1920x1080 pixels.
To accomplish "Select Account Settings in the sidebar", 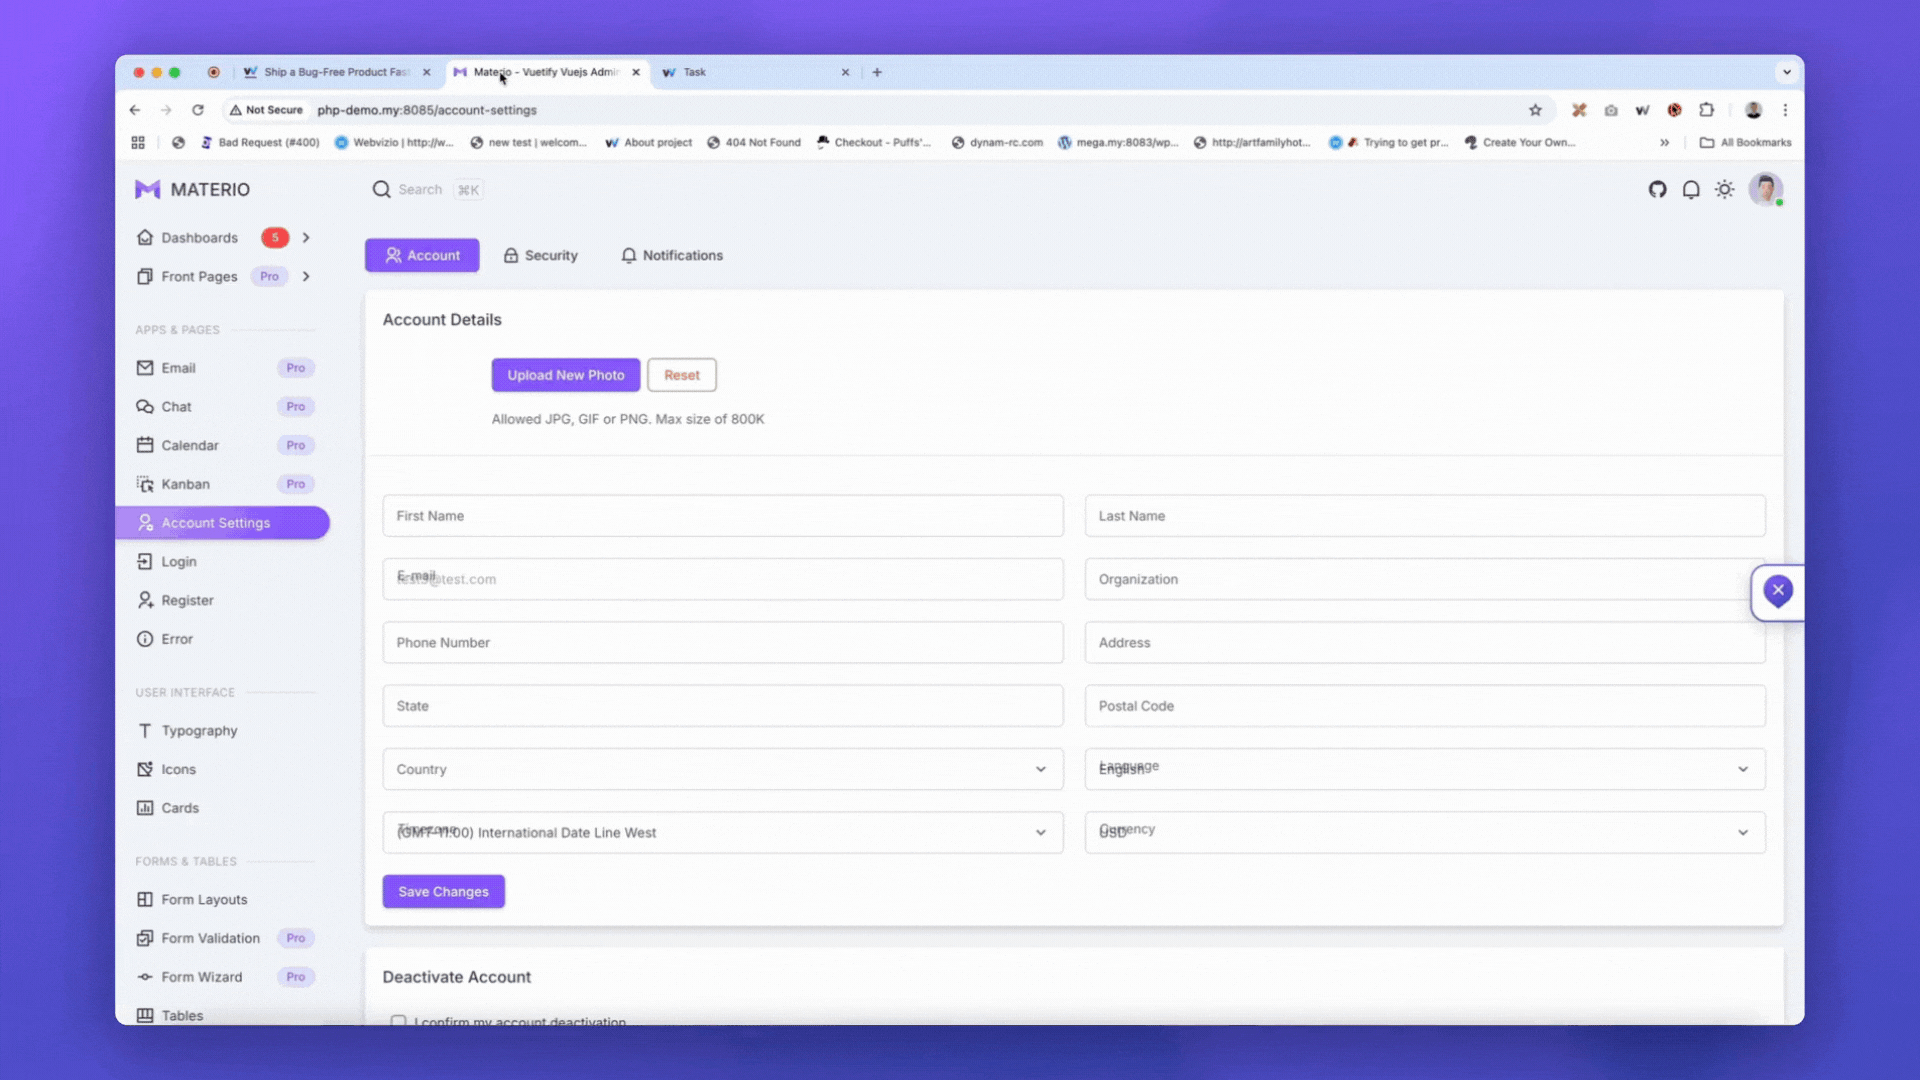I will 222,523.
